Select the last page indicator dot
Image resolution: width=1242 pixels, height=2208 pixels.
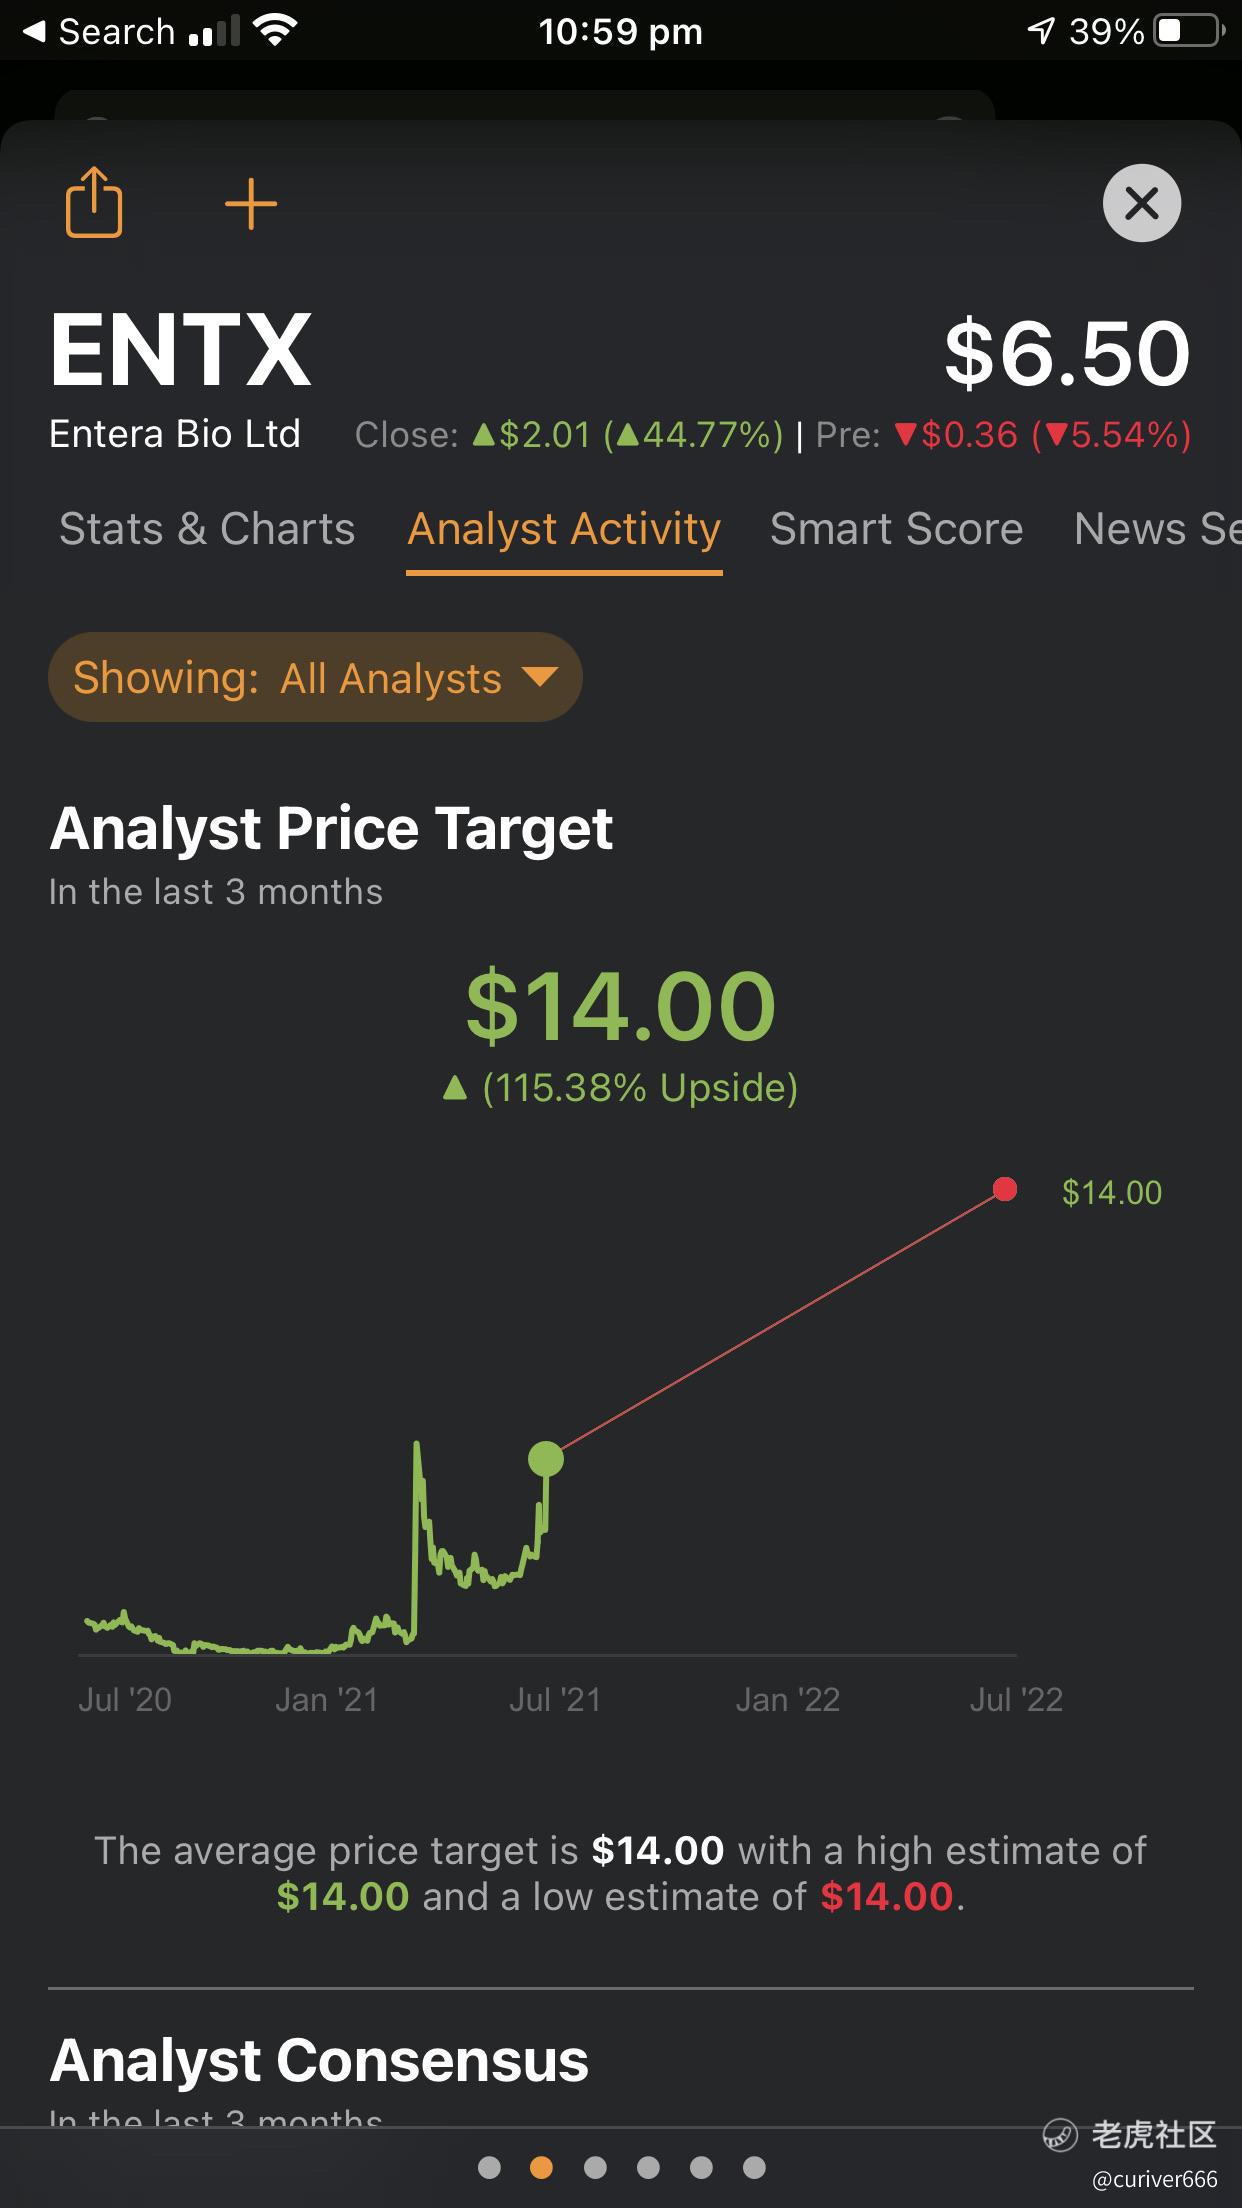pos(754,2167)
